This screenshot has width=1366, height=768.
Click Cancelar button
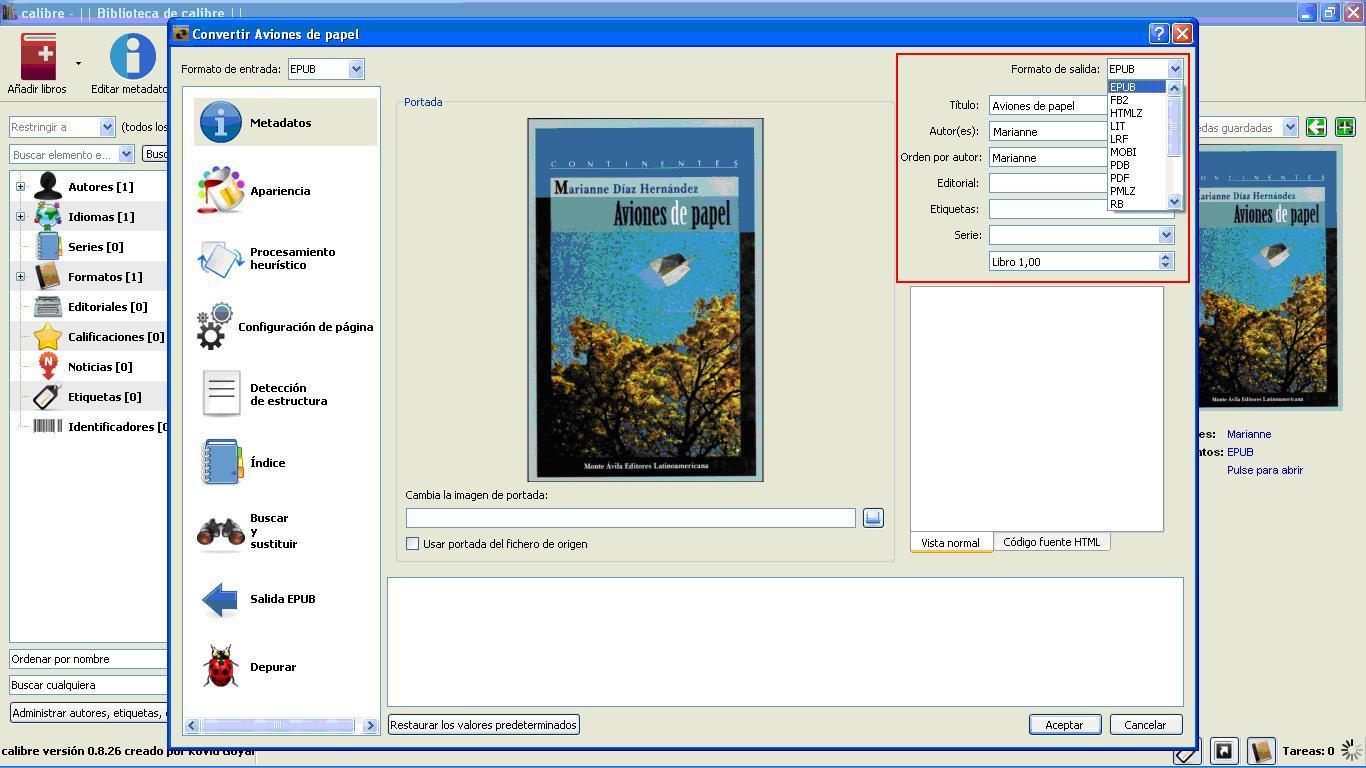pyautogui.click(x=1145, y=724)
